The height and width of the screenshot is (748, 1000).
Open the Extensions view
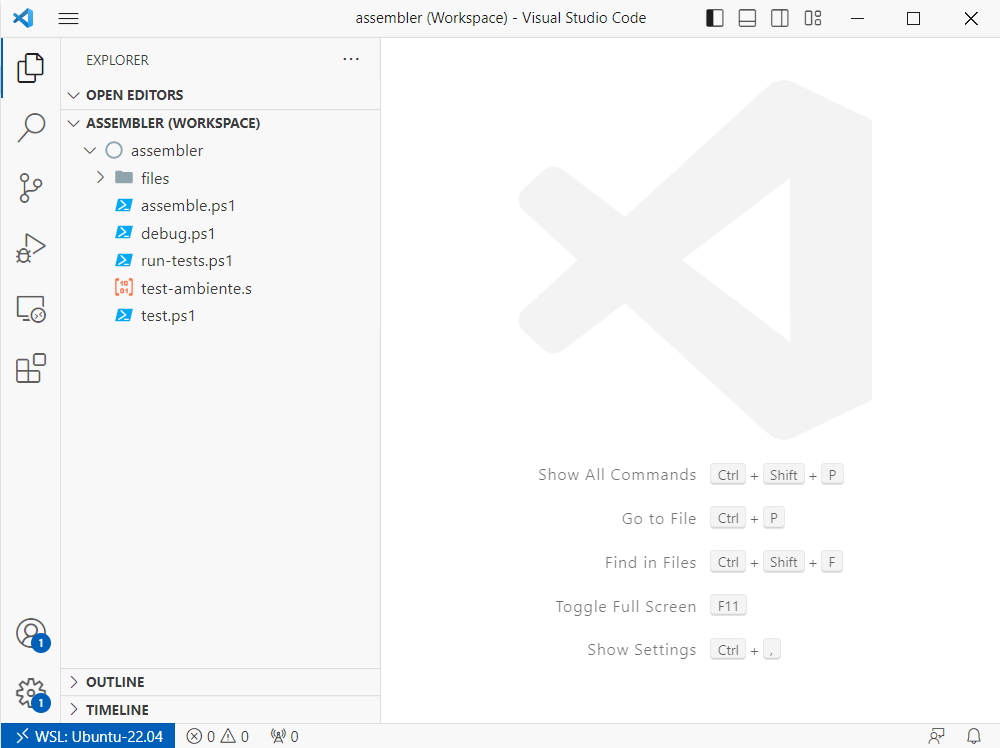31,369
